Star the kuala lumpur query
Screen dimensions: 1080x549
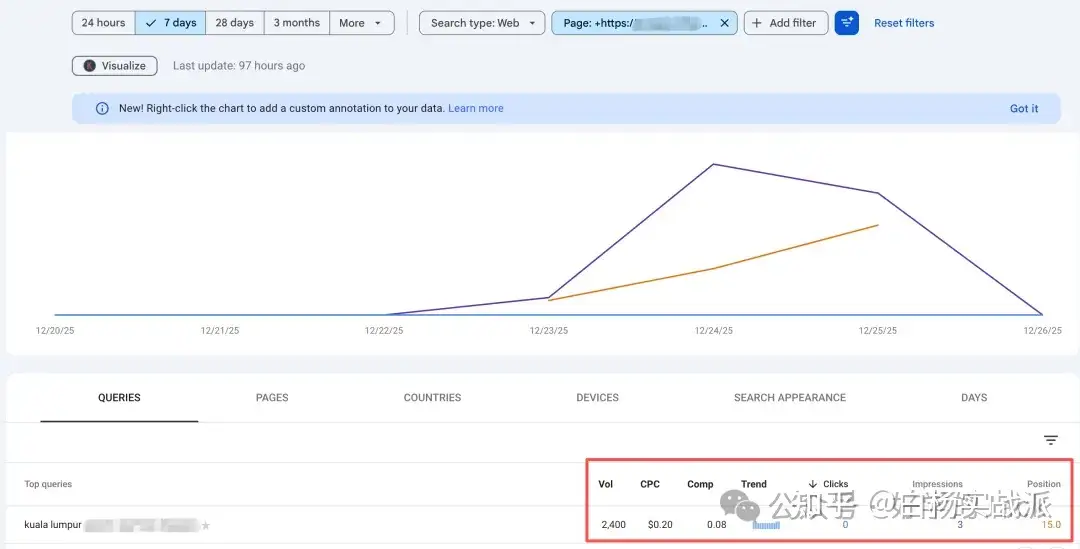(206, 525)
